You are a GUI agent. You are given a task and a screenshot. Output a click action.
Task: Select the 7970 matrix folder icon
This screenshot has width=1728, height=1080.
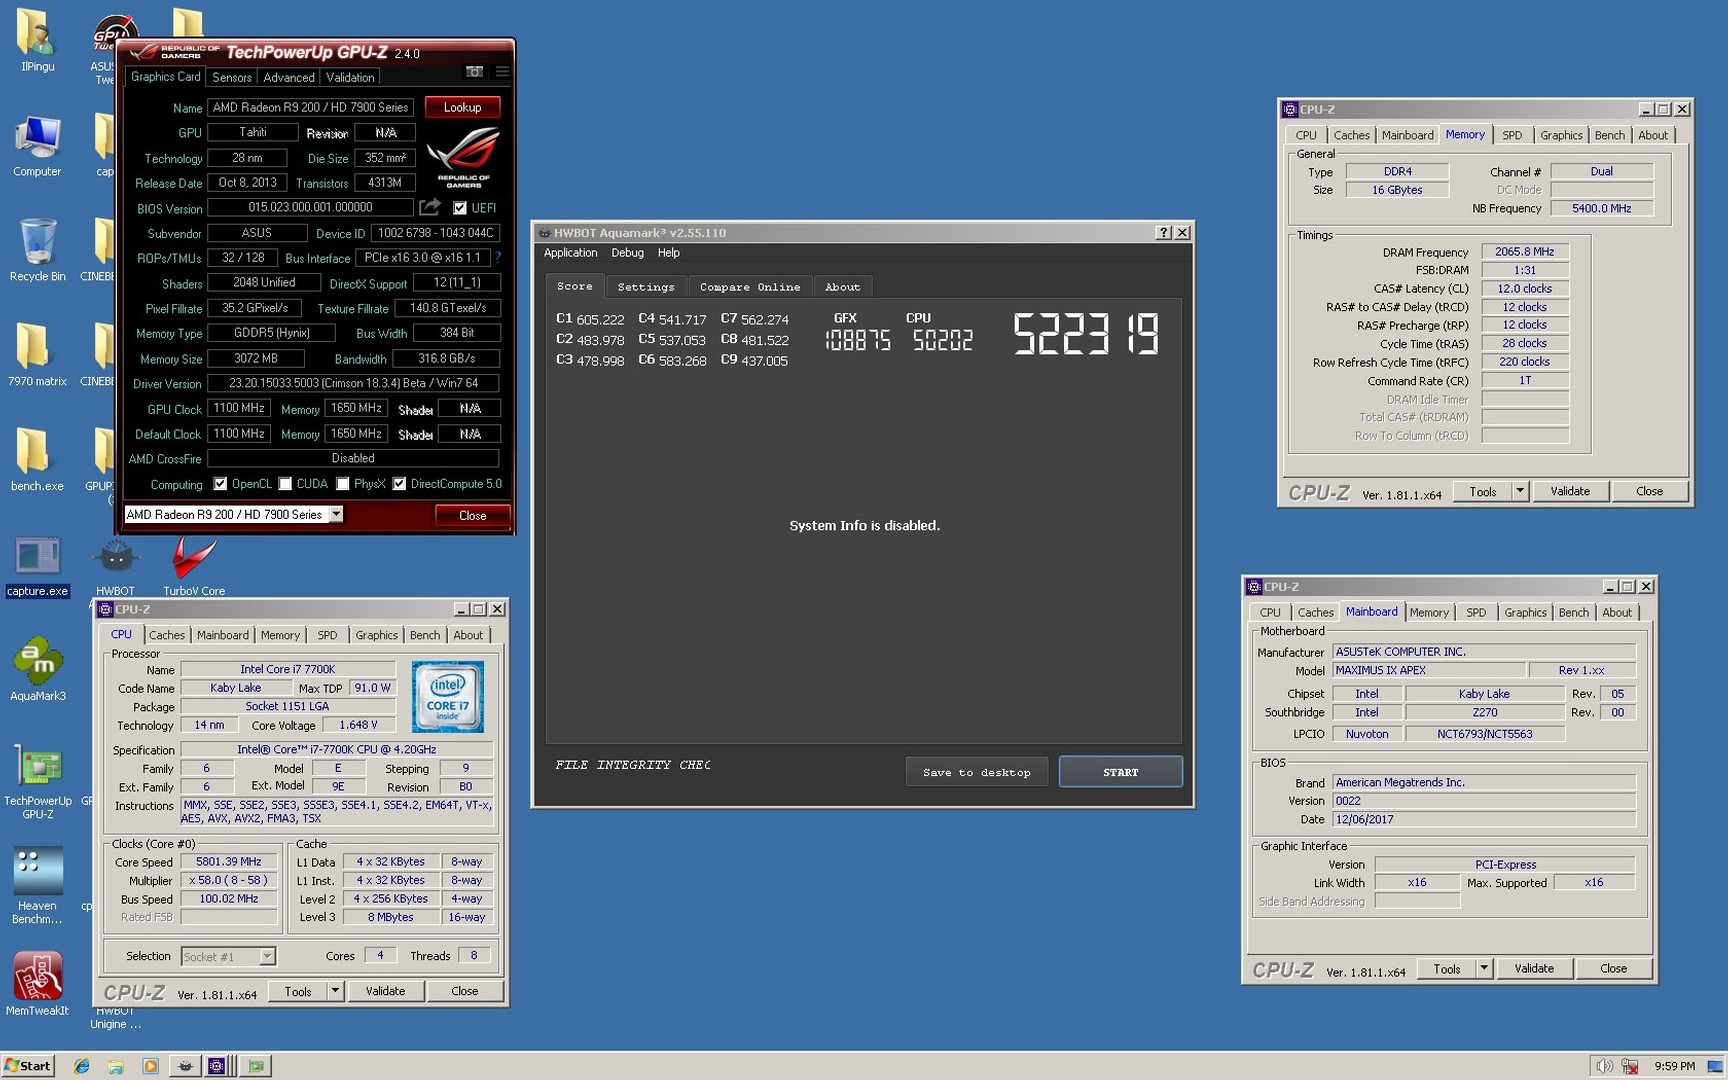37,355
